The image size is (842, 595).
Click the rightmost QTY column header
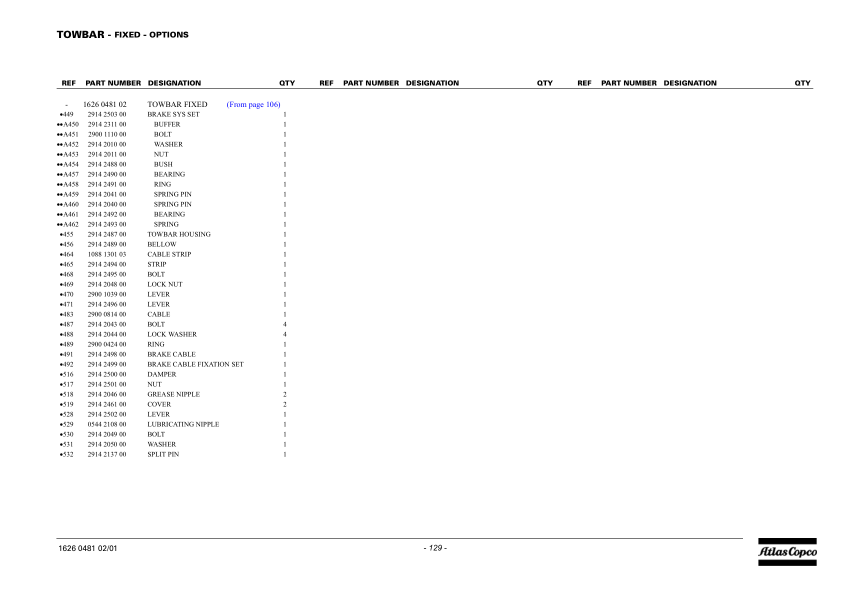coord(802,83)
